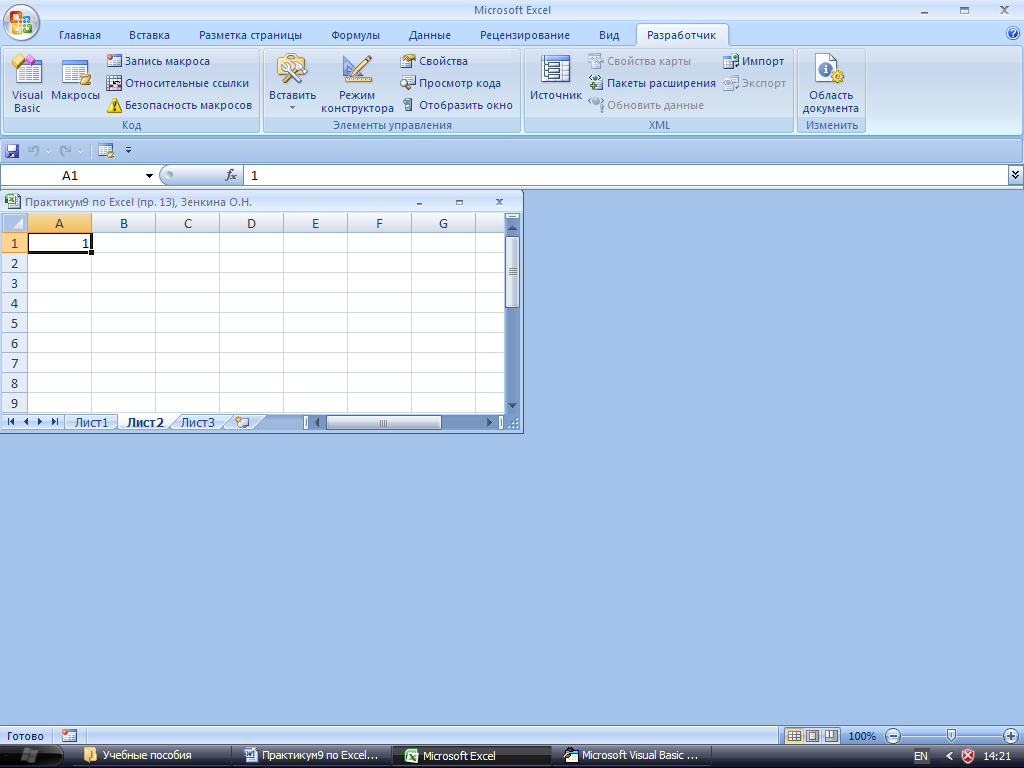The image size is (1024, 768).
Task: Select row 5 header
Action: [14, 323]
